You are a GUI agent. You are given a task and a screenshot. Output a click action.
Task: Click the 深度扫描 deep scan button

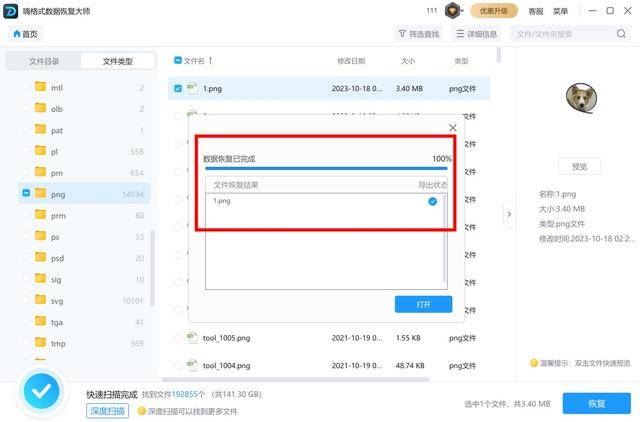[107, 411]
